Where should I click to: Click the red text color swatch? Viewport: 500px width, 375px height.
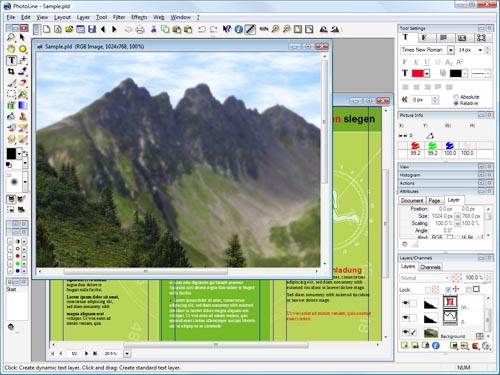coord(418,73)
